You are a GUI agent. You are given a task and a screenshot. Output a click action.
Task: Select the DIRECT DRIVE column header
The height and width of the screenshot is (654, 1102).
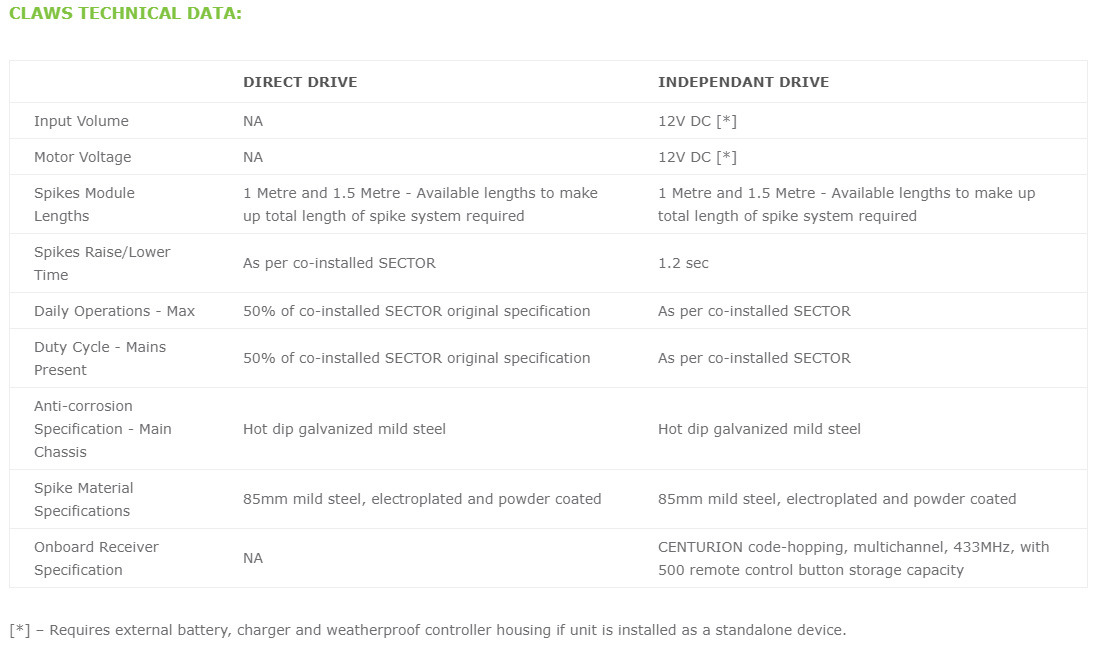300,82
